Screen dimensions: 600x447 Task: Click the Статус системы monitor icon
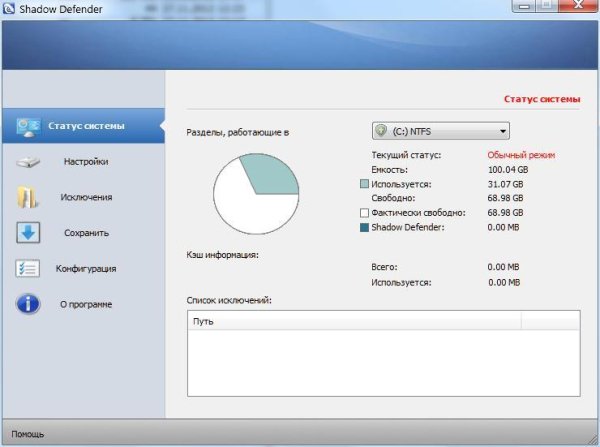(x=28, y=127)
